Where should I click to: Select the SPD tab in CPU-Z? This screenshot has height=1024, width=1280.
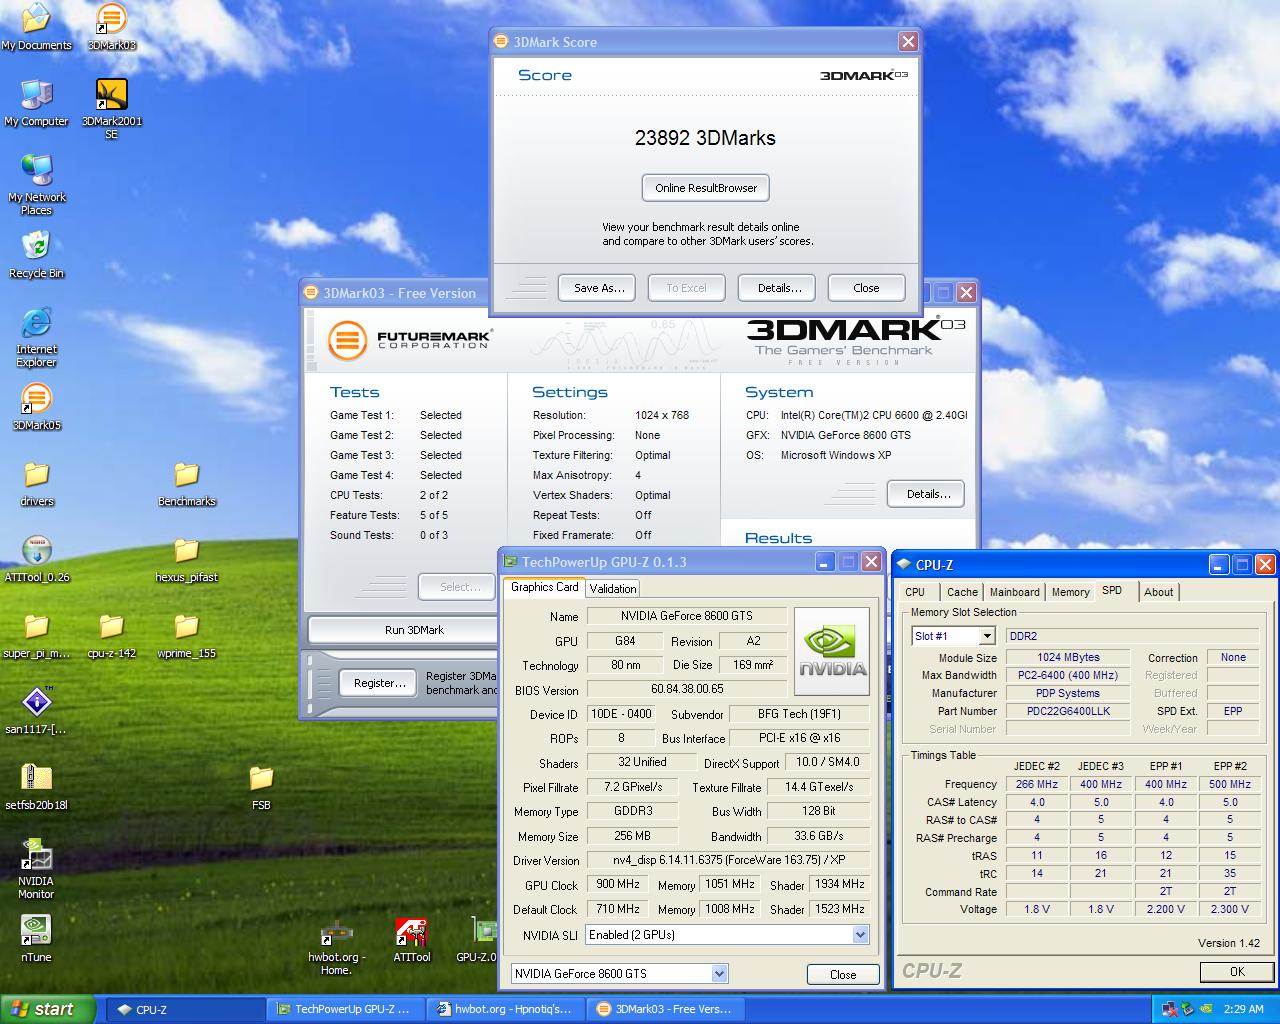click(1112, 591)
